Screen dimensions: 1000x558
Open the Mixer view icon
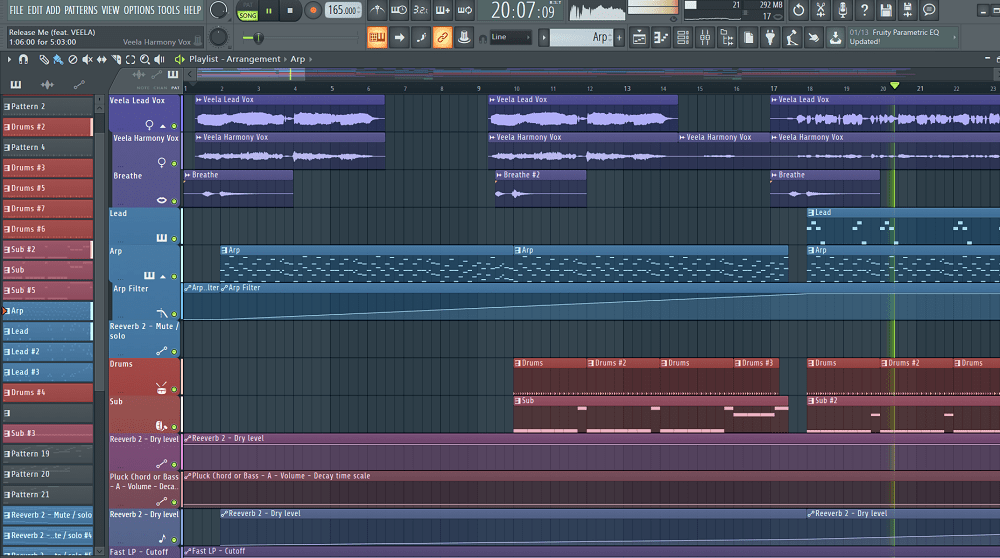tap(705, 38)
